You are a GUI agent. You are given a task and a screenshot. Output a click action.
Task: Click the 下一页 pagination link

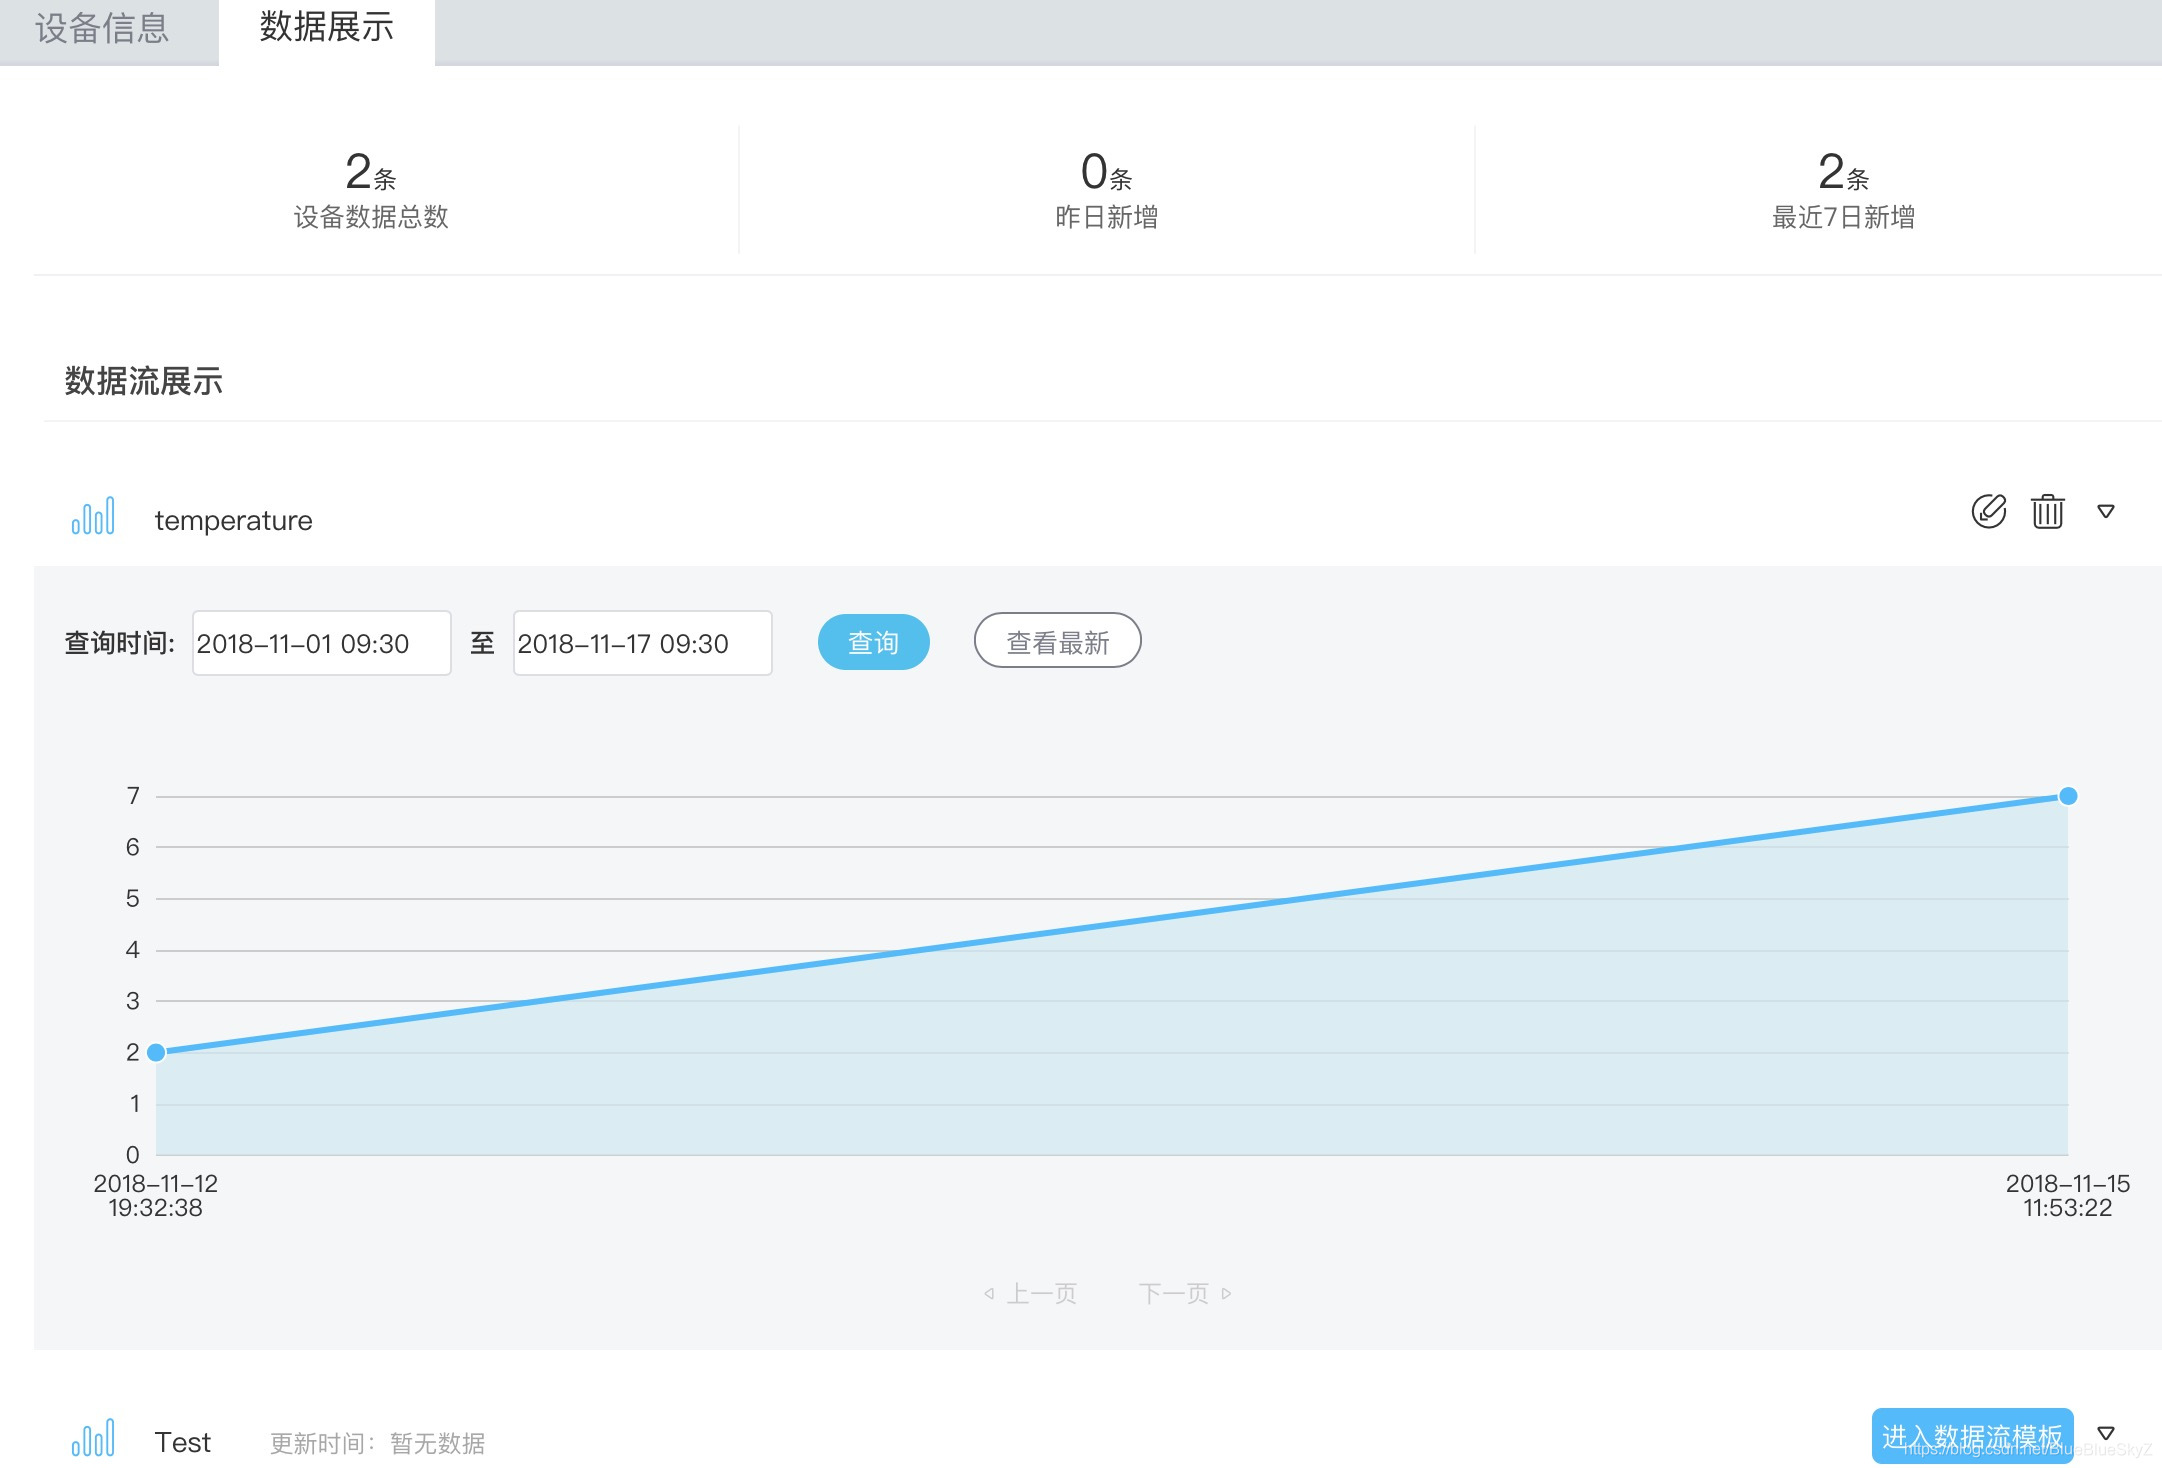(1173, 1293)
